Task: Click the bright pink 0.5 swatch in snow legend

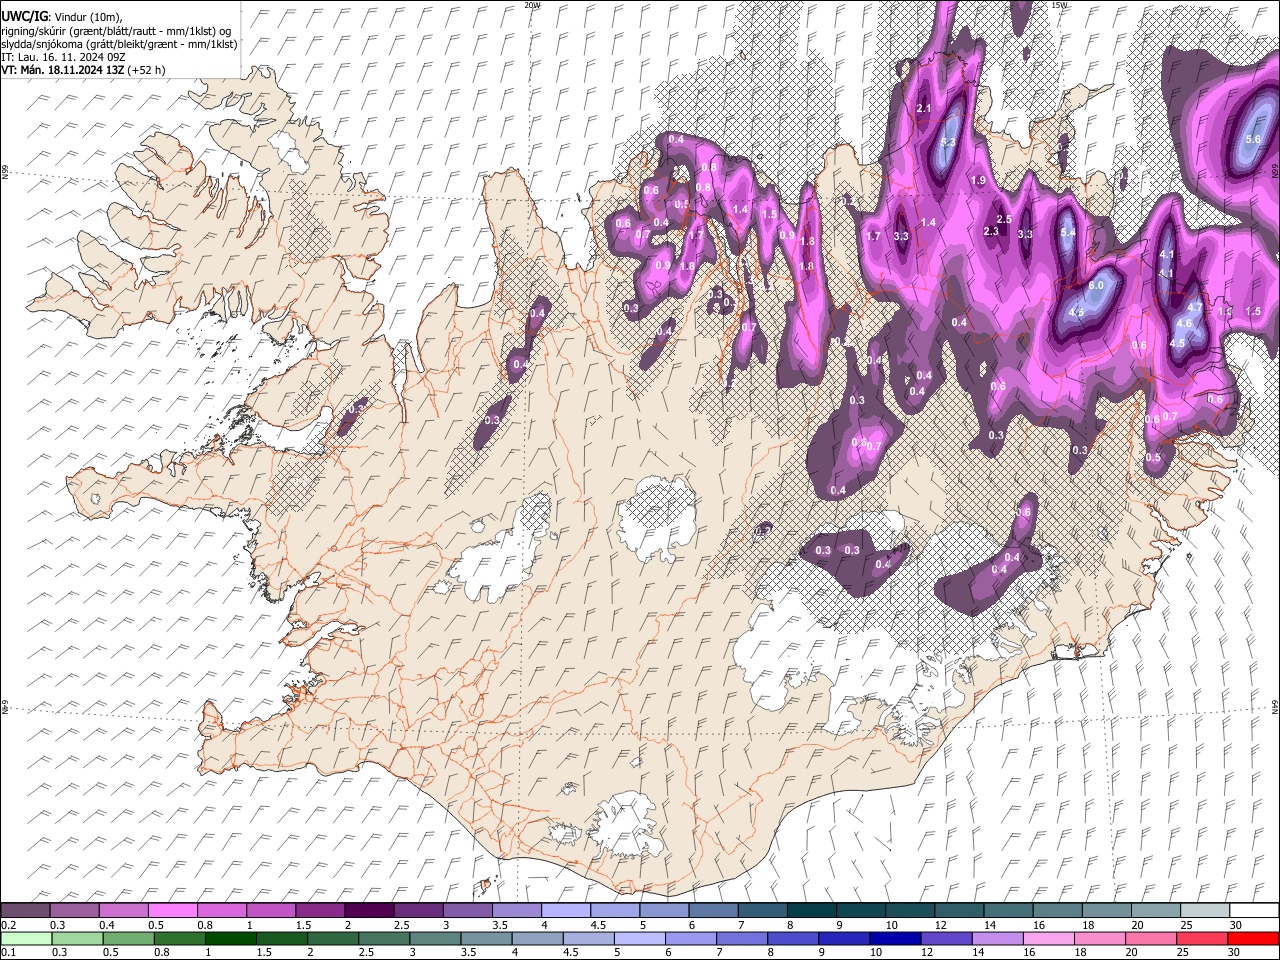Action: [x=172, y=910]
